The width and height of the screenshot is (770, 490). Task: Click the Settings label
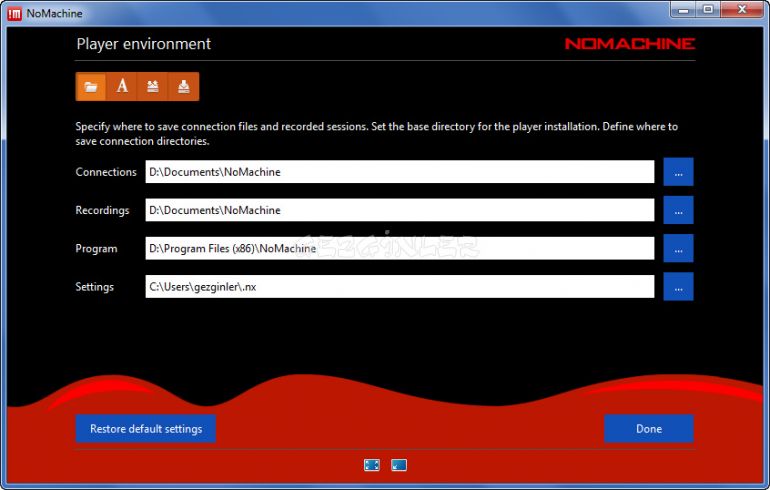[x=94, y=287]
